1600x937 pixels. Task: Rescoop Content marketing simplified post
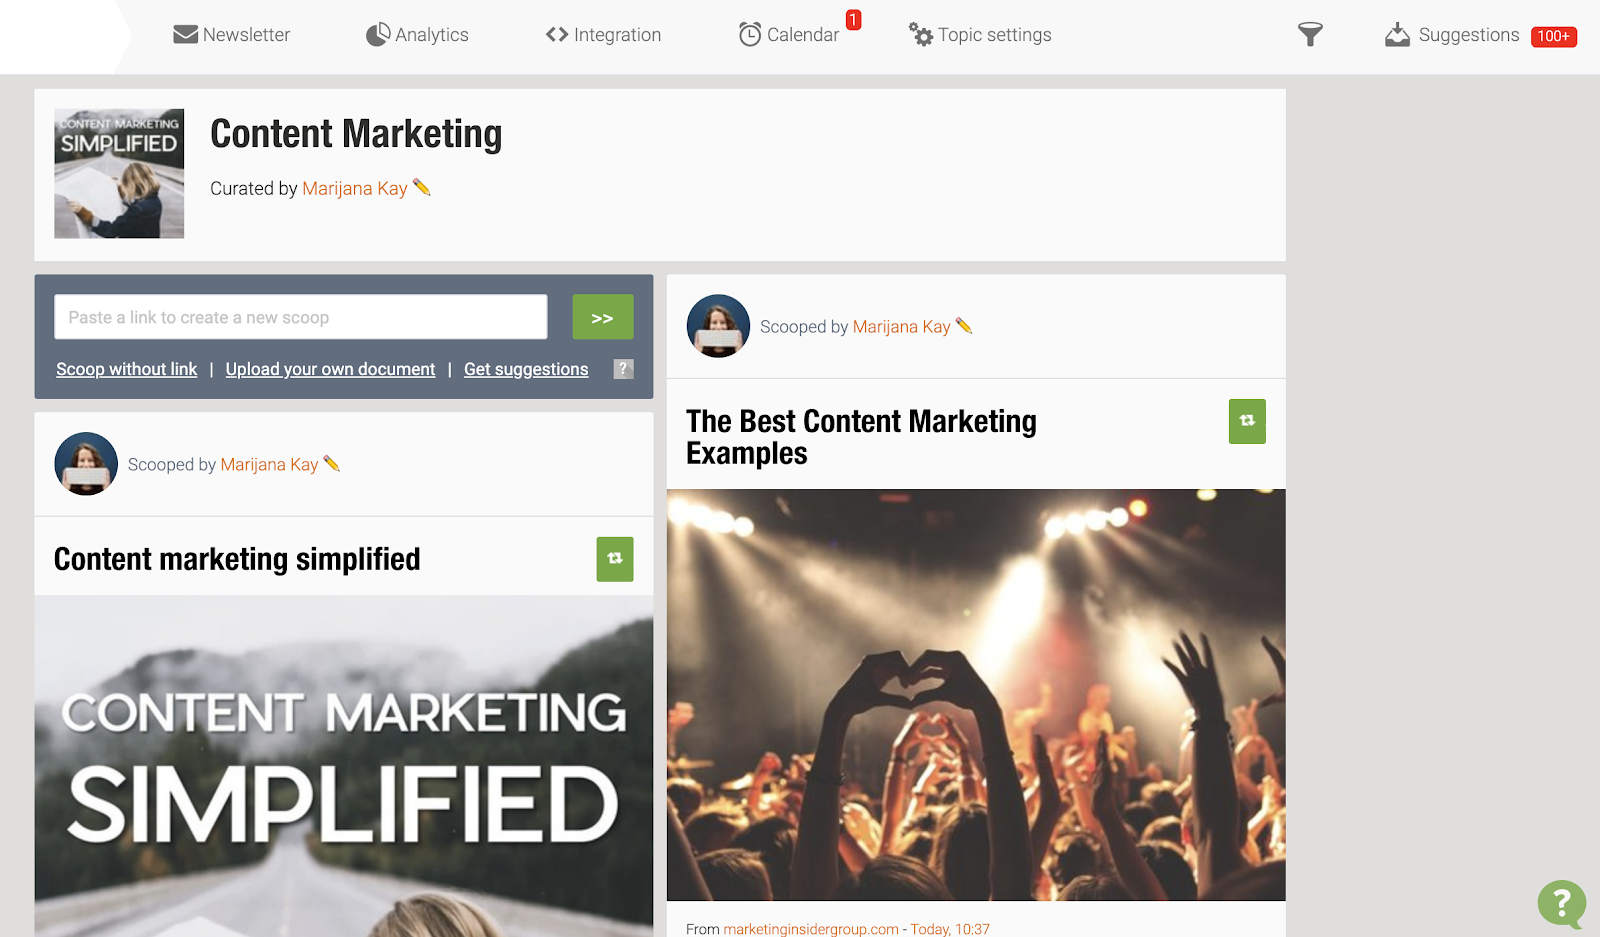[x=615, y=559]
